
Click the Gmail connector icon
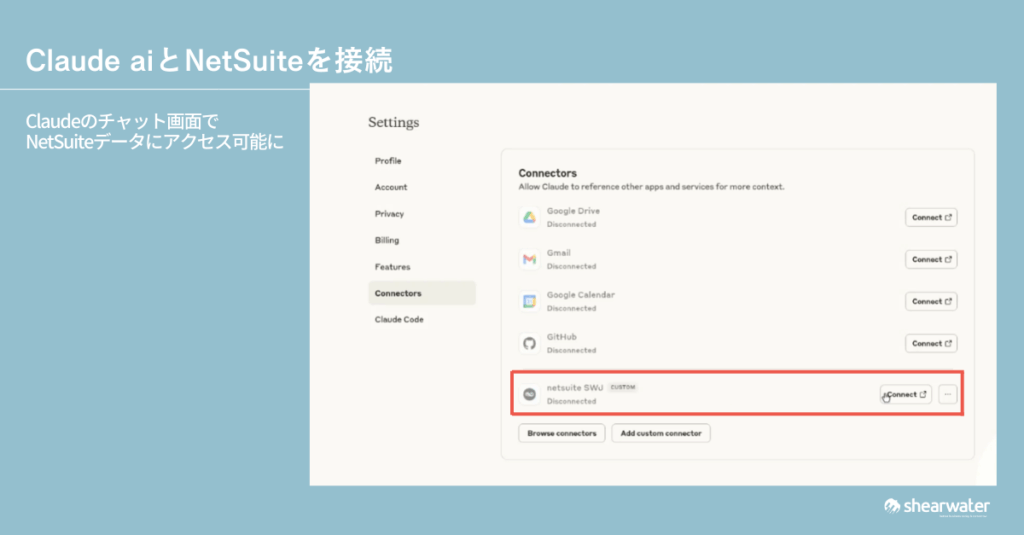pyautogui.click(x=529, y=259)
